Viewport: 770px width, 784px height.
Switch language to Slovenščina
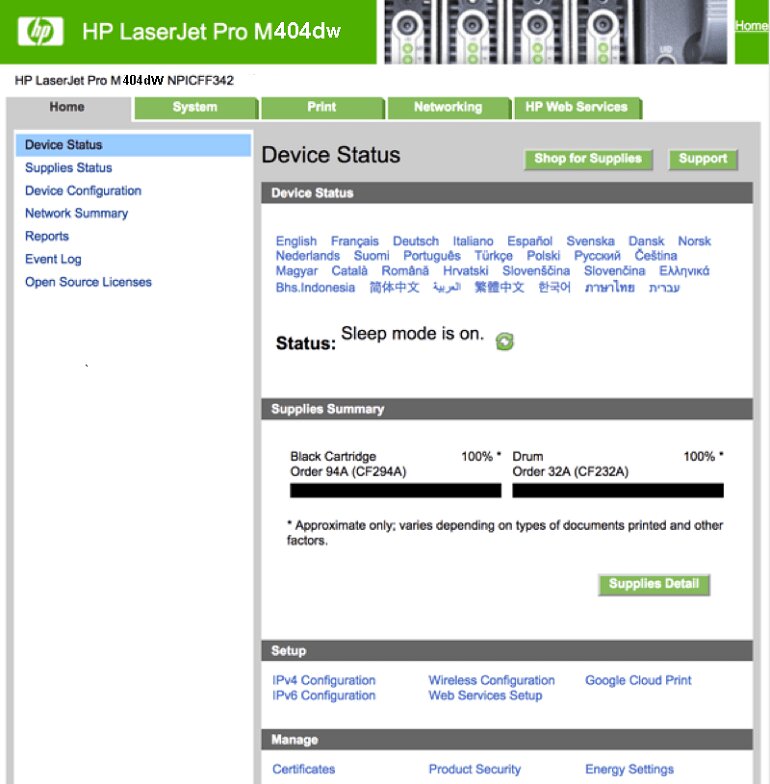[x=536, y=271]
